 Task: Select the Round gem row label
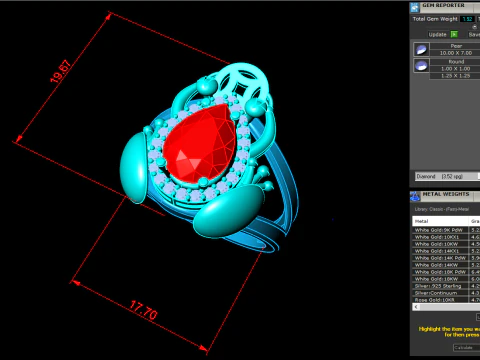456,62
